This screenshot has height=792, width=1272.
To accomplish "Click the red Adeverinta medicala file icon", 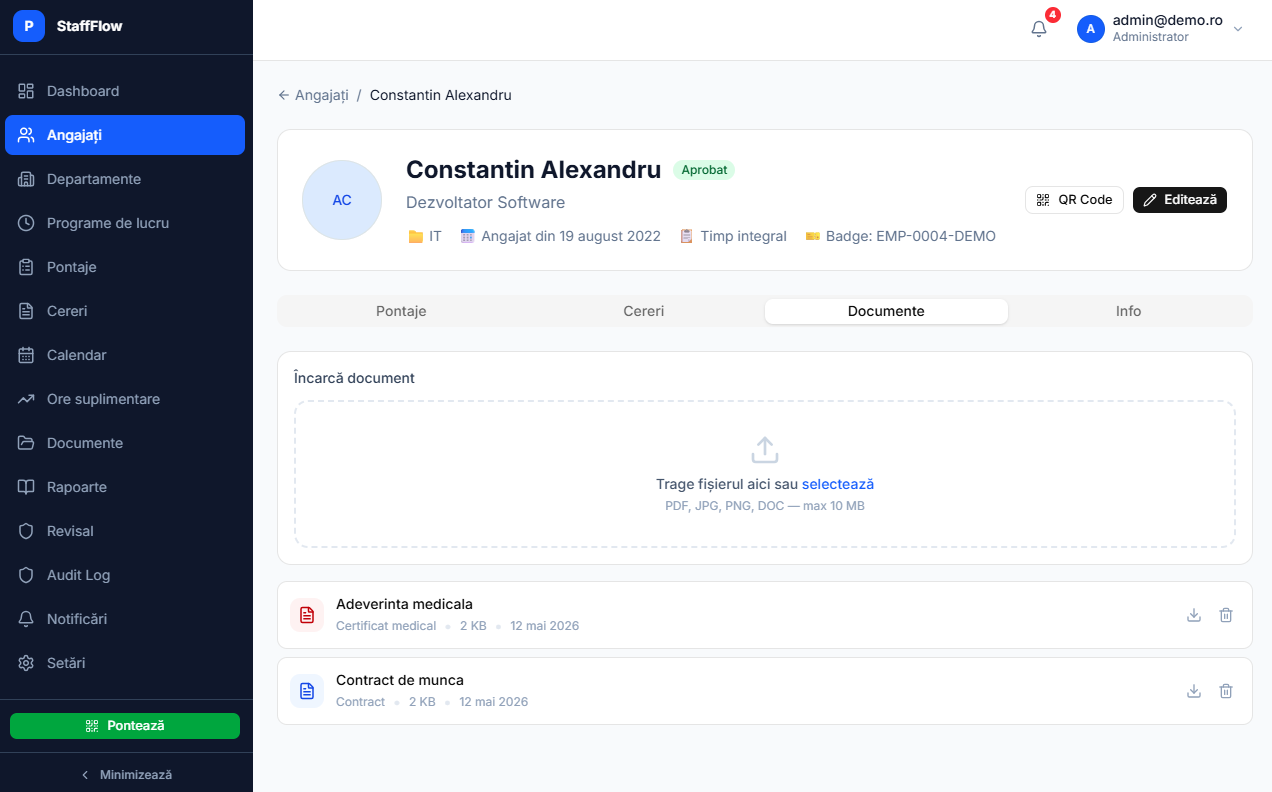I will (x=307, y=615).
